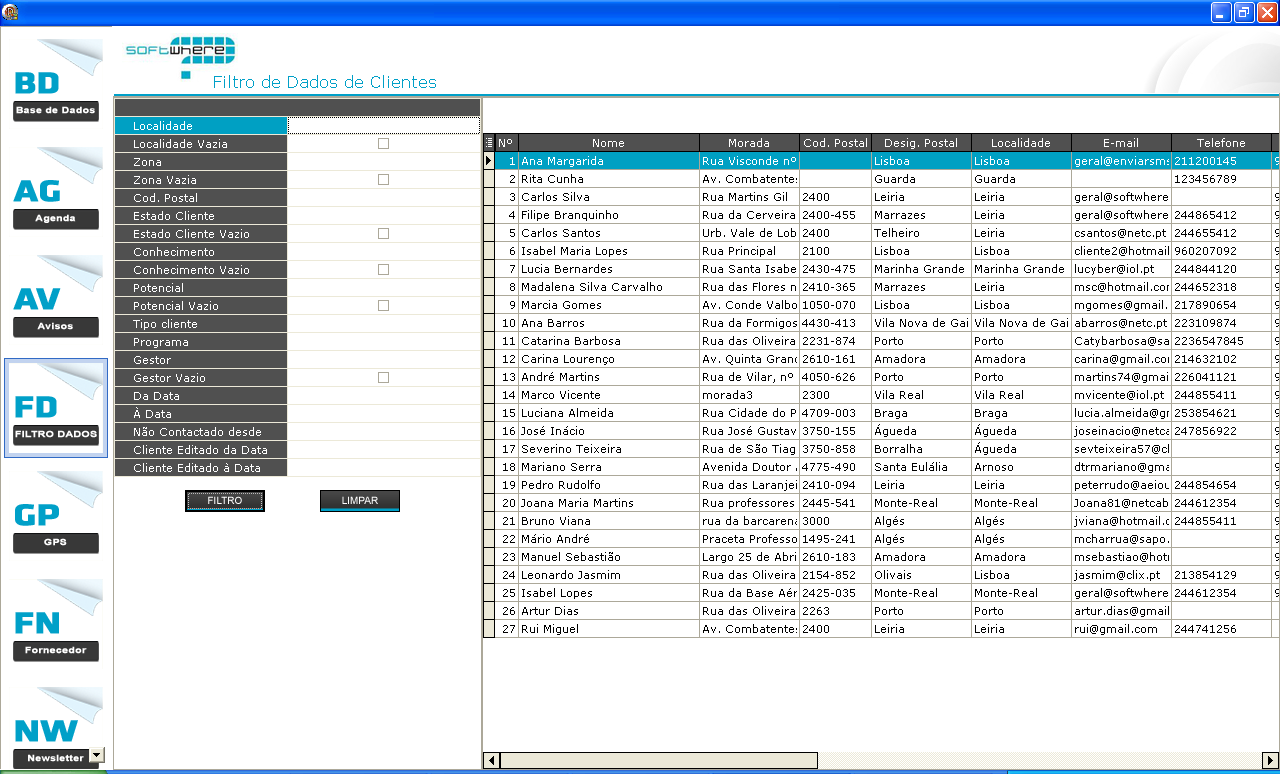Screen dimensions: 1280x774
Task: Open the AG Agenda module
Action: click(x=56, y=190)
